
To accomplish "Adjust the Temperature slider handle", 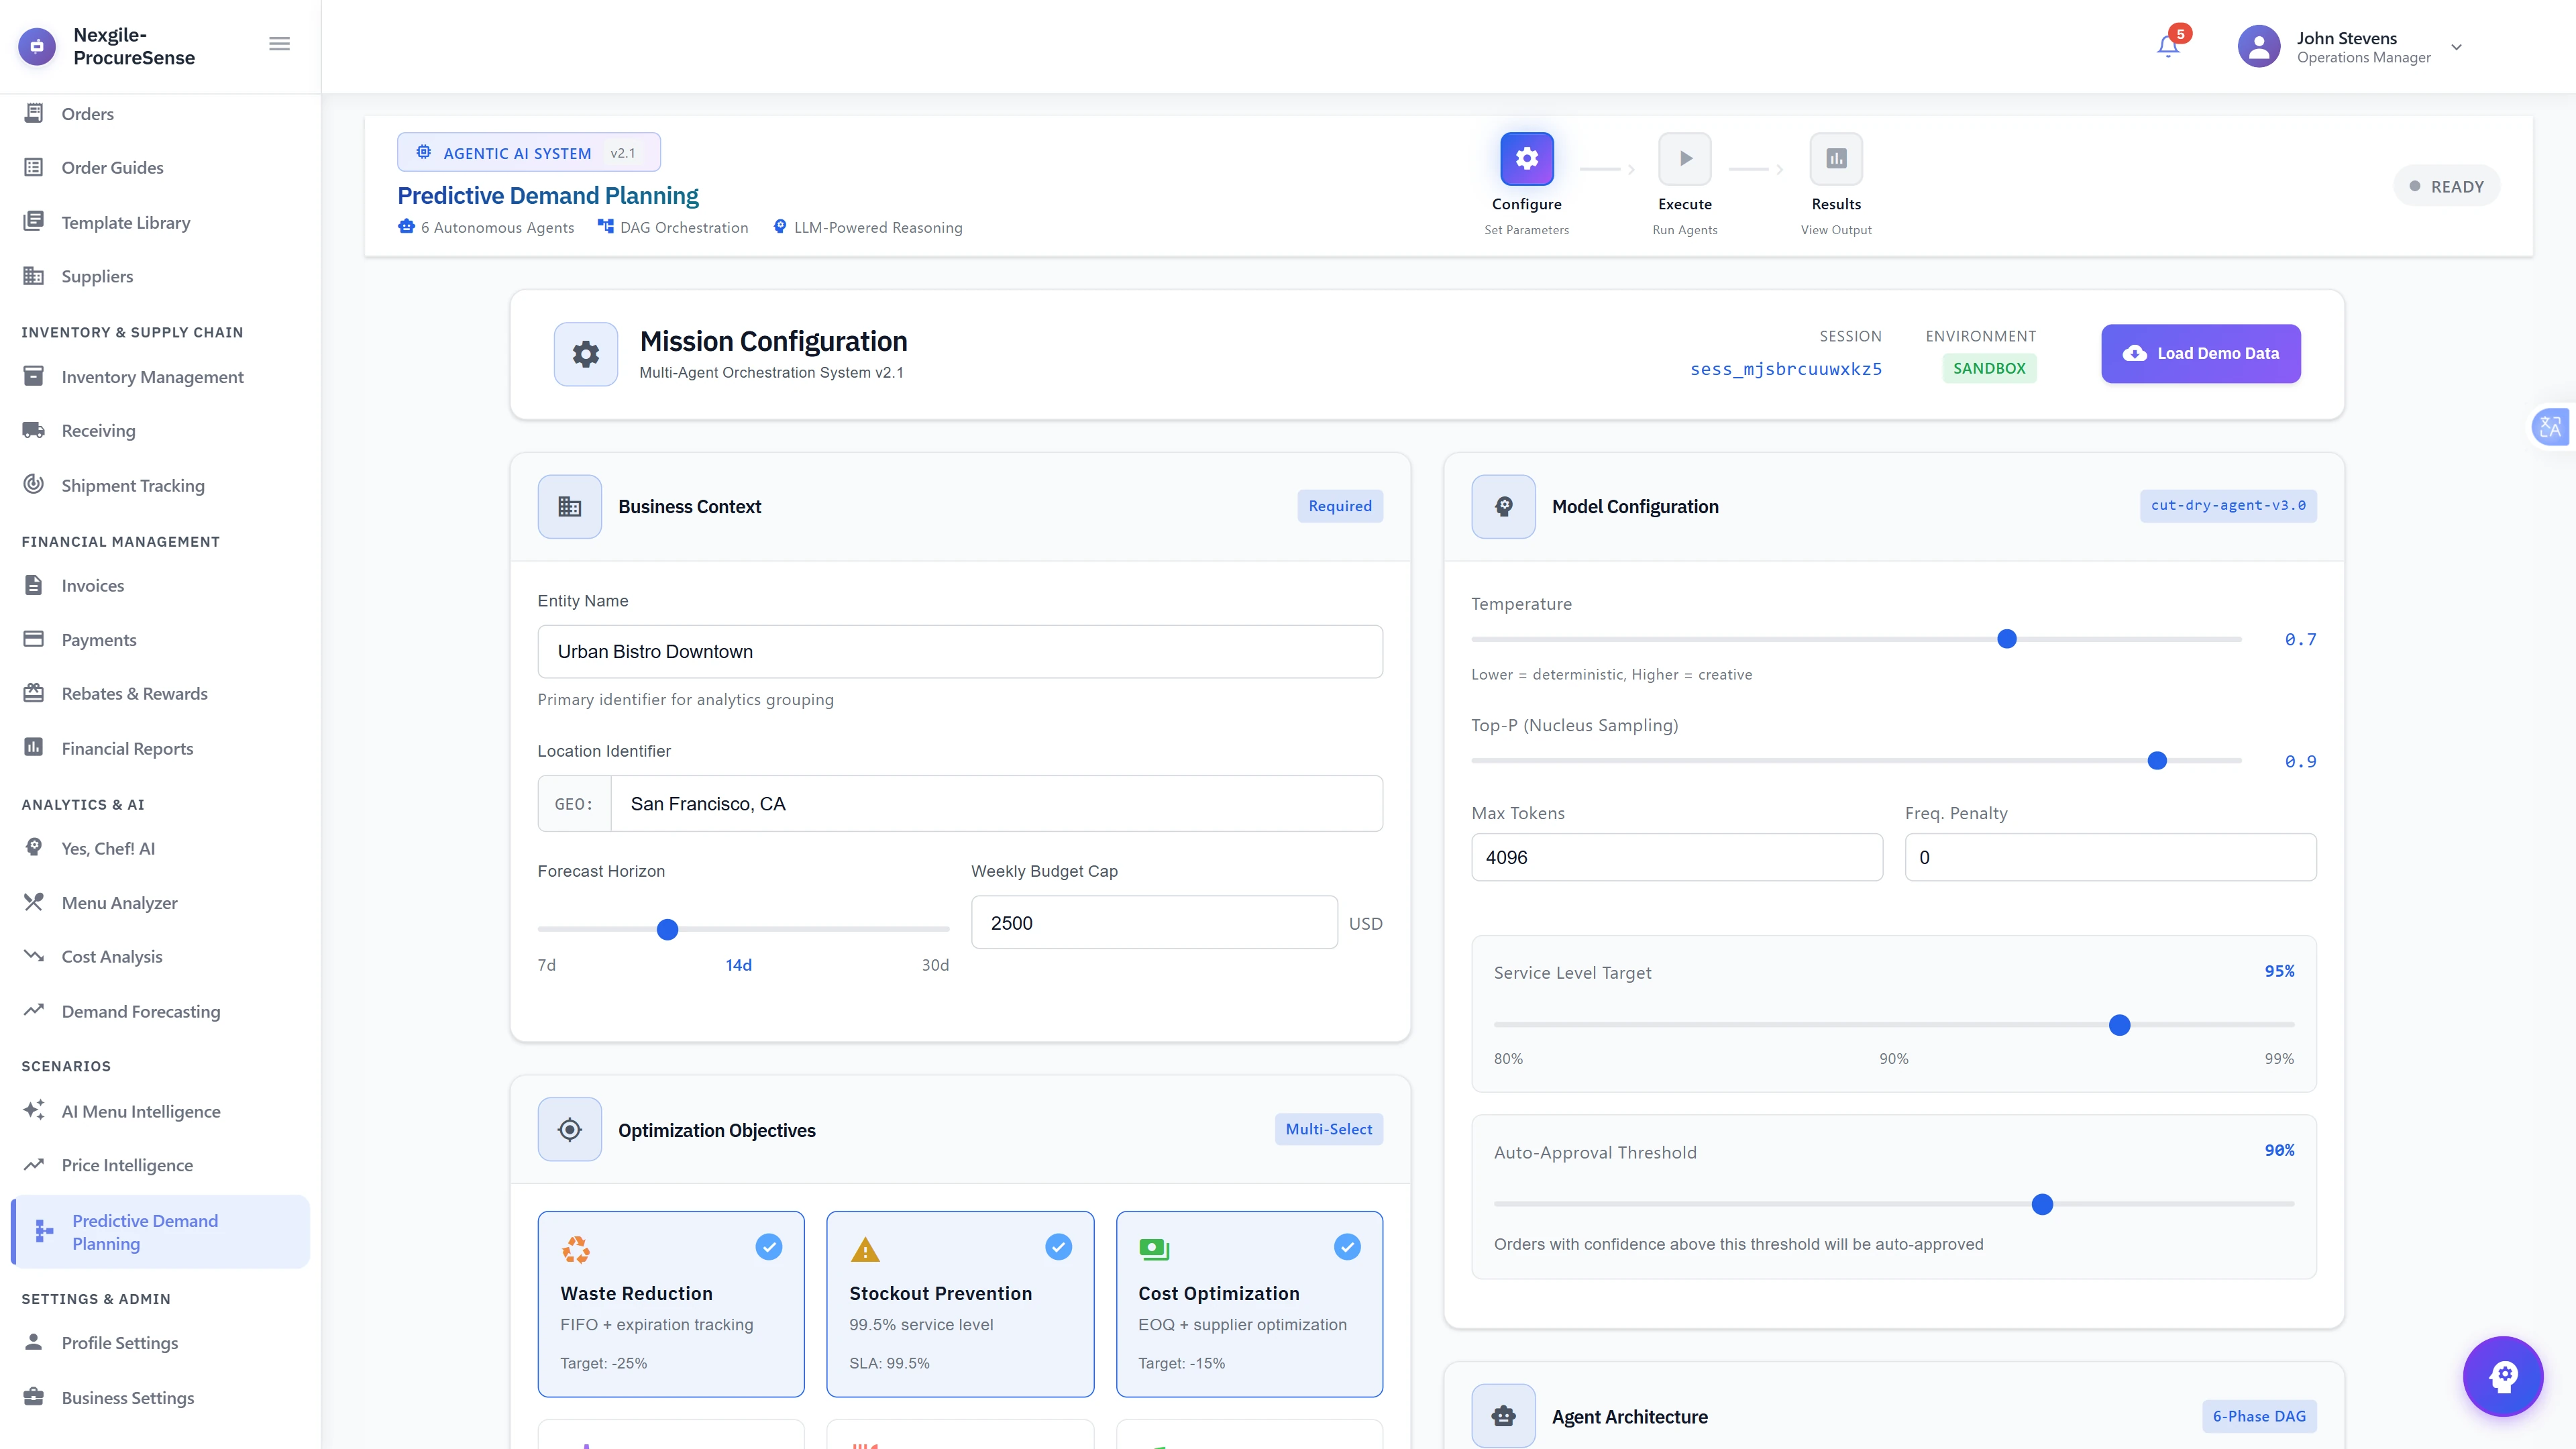I will click(x=2006, y=639).
